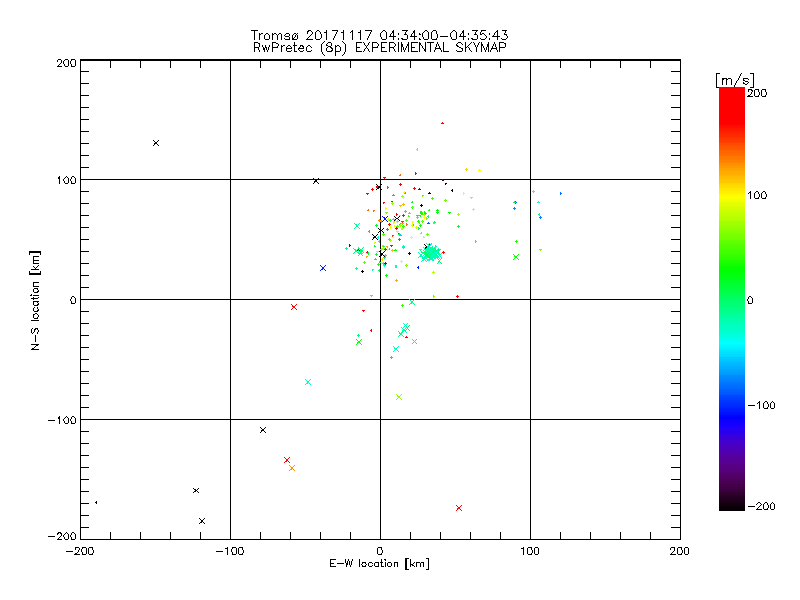Click the colorbar tick label '100'
Image resolution: width=800 pixels, height=600 pixels.
pyautogui.click(x=757, y=195)
